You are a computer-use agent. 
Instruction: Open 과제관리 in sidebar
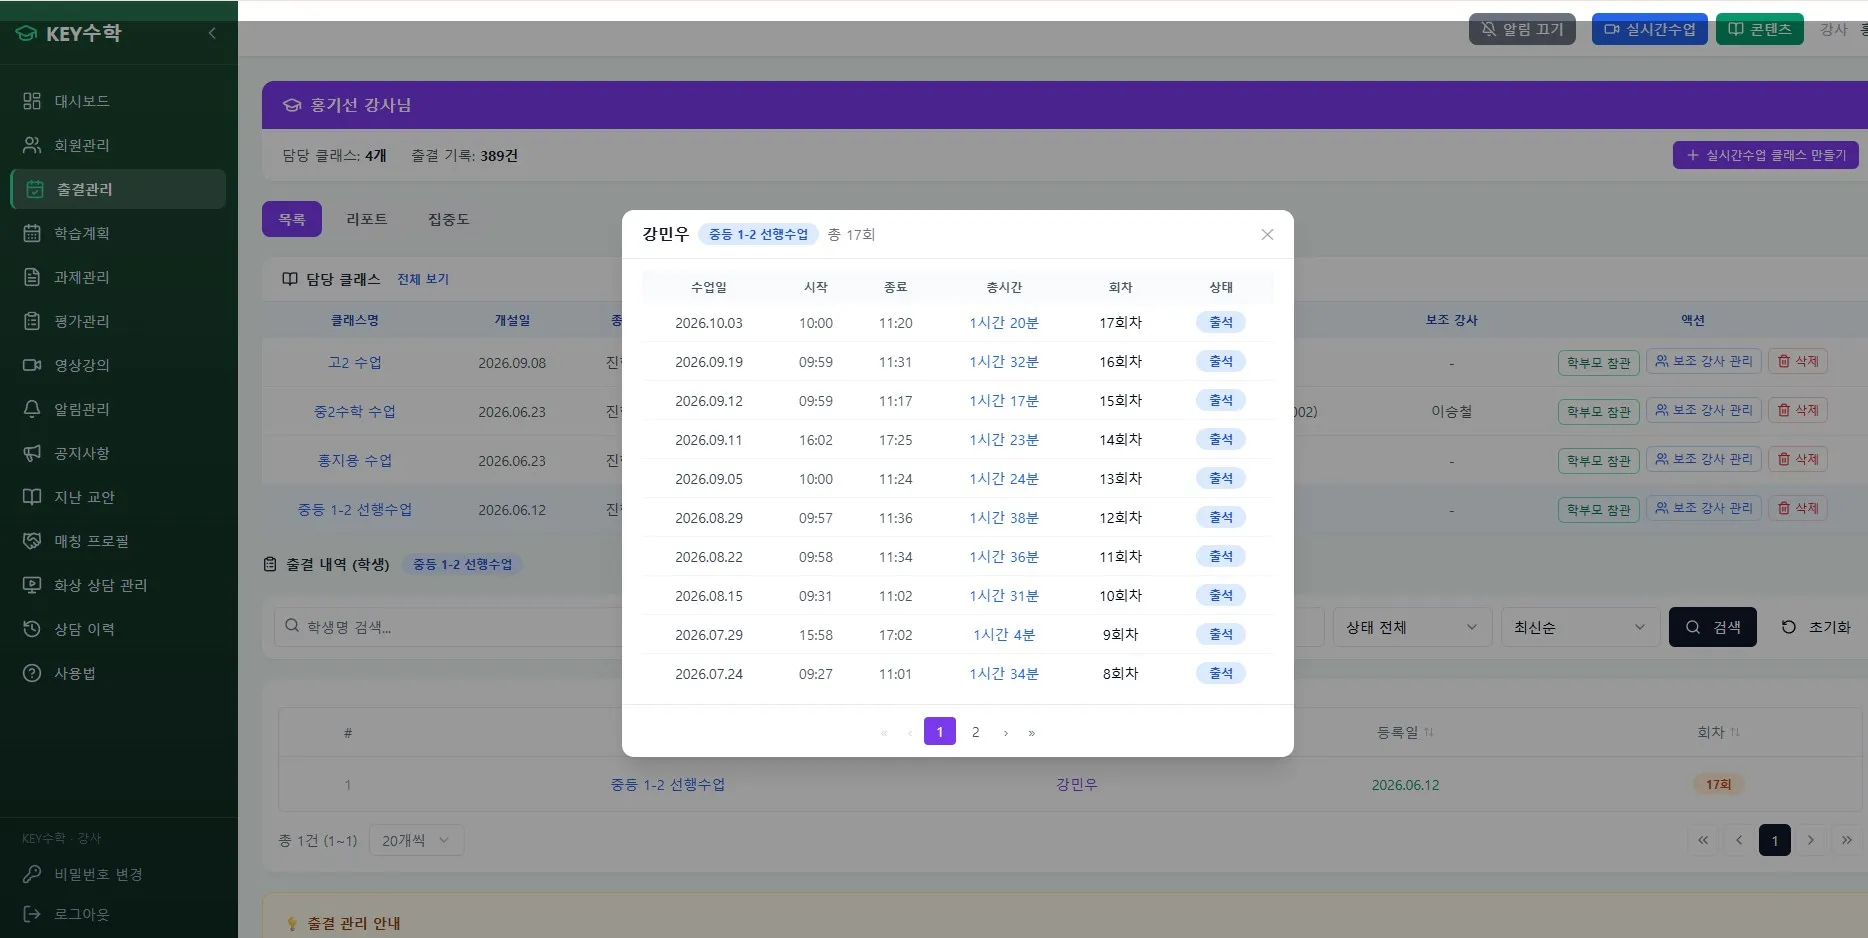(118, 277)
